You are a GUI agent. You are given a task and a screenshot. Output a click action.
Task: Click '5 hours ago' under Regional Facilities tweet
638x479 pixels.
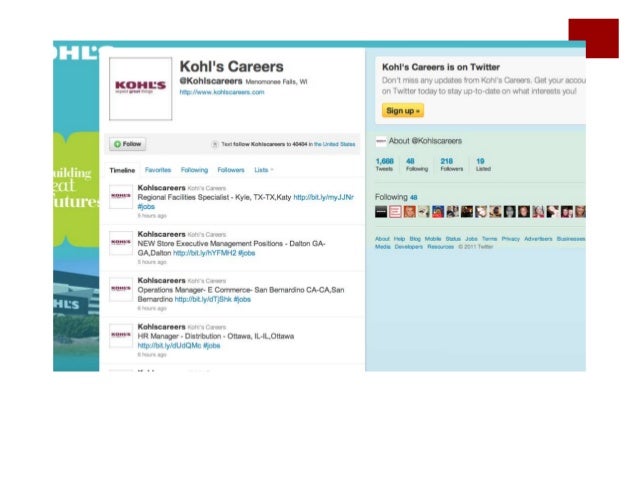pyautogui.click(x=152, y=216)
